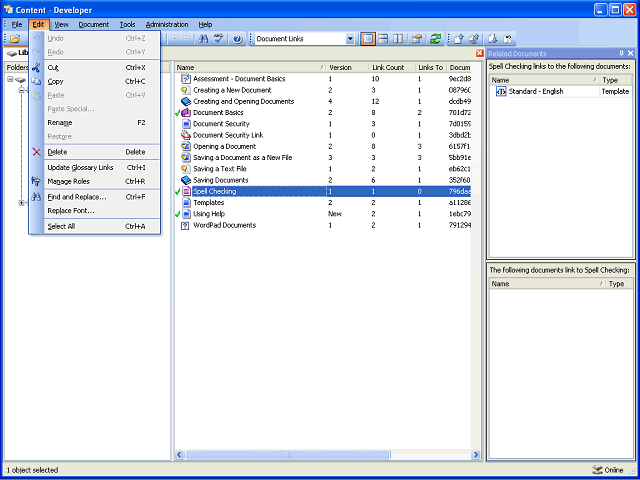Choose Rename from the Edit menu
The height and width of the screenshot is (480, 640).
click(x=94, y=122)
